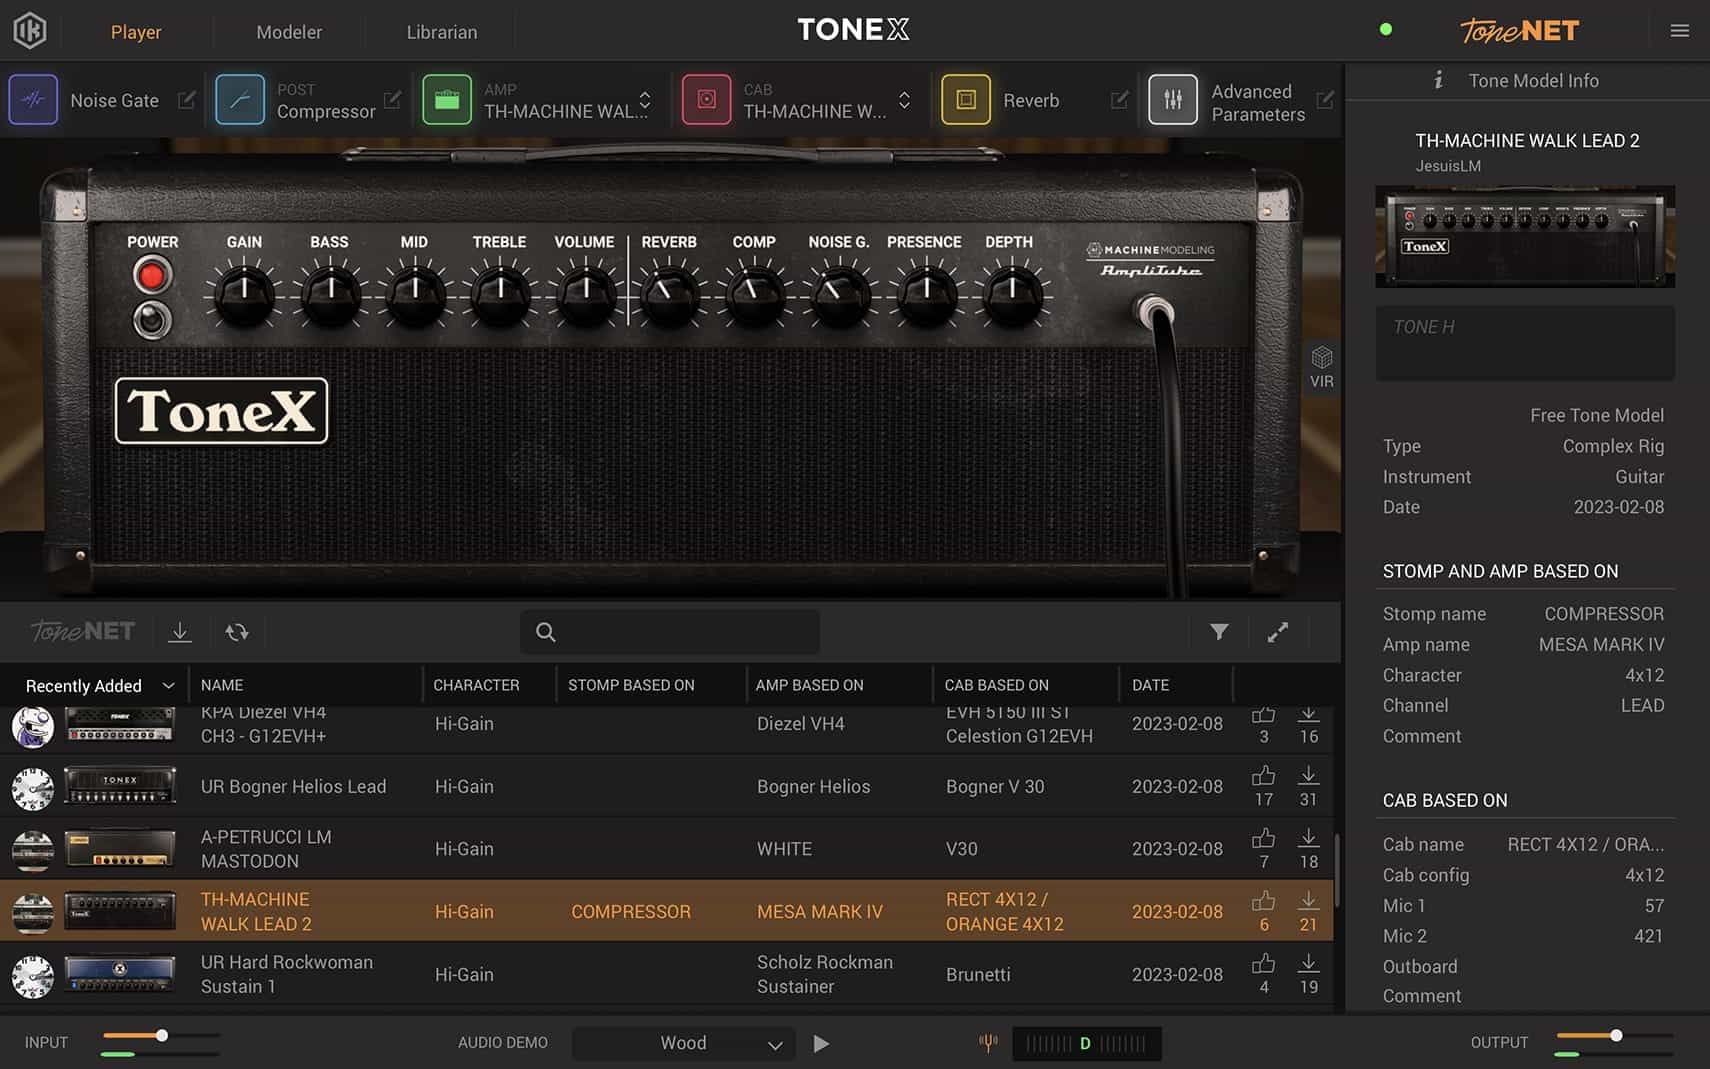The height and width of the screenshot is (1069, 1710).
Task: Open Advanced Parameters edit popup icon
Action: click(x=1325, y=100)
